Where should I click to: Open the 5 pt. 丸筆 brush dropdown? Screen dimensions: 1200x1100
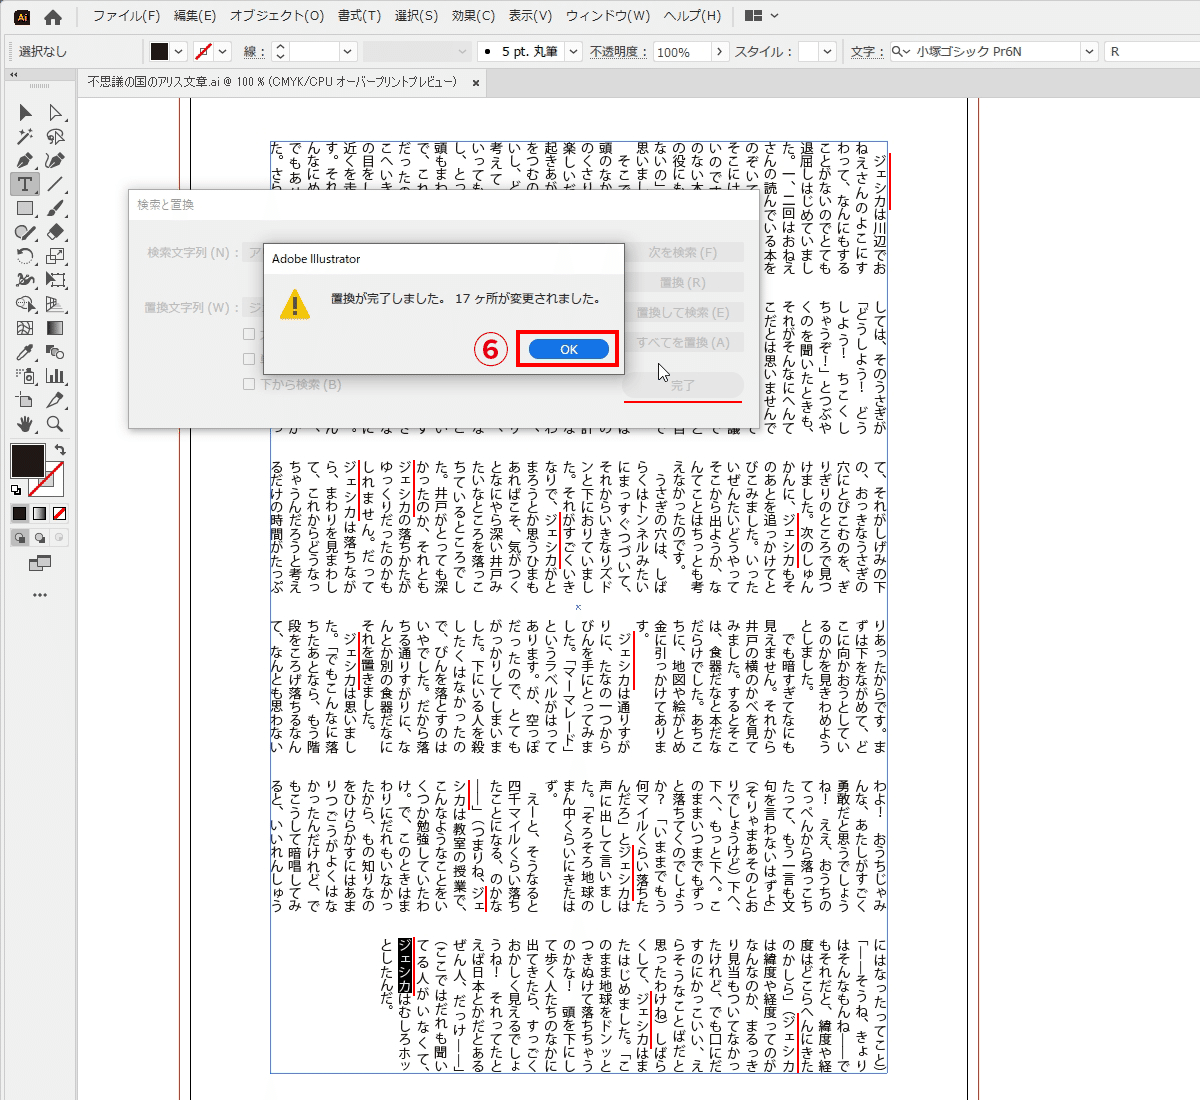tap(573, 51)
